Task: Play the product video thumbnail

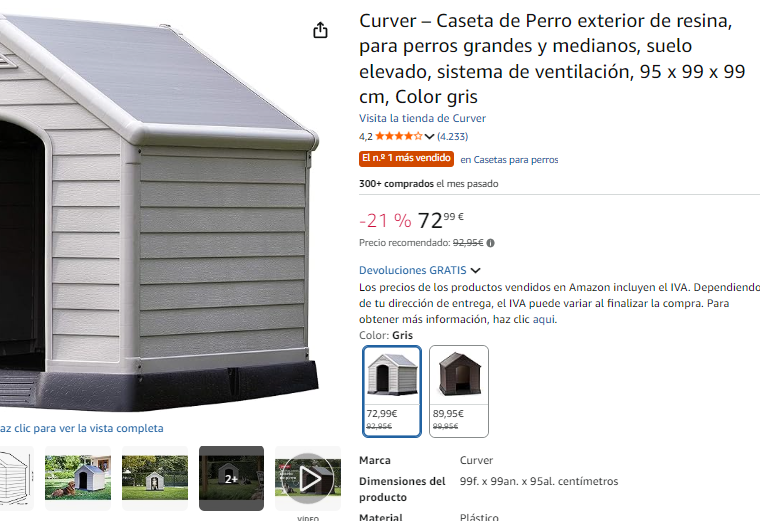Action: [x=308, y=478]
